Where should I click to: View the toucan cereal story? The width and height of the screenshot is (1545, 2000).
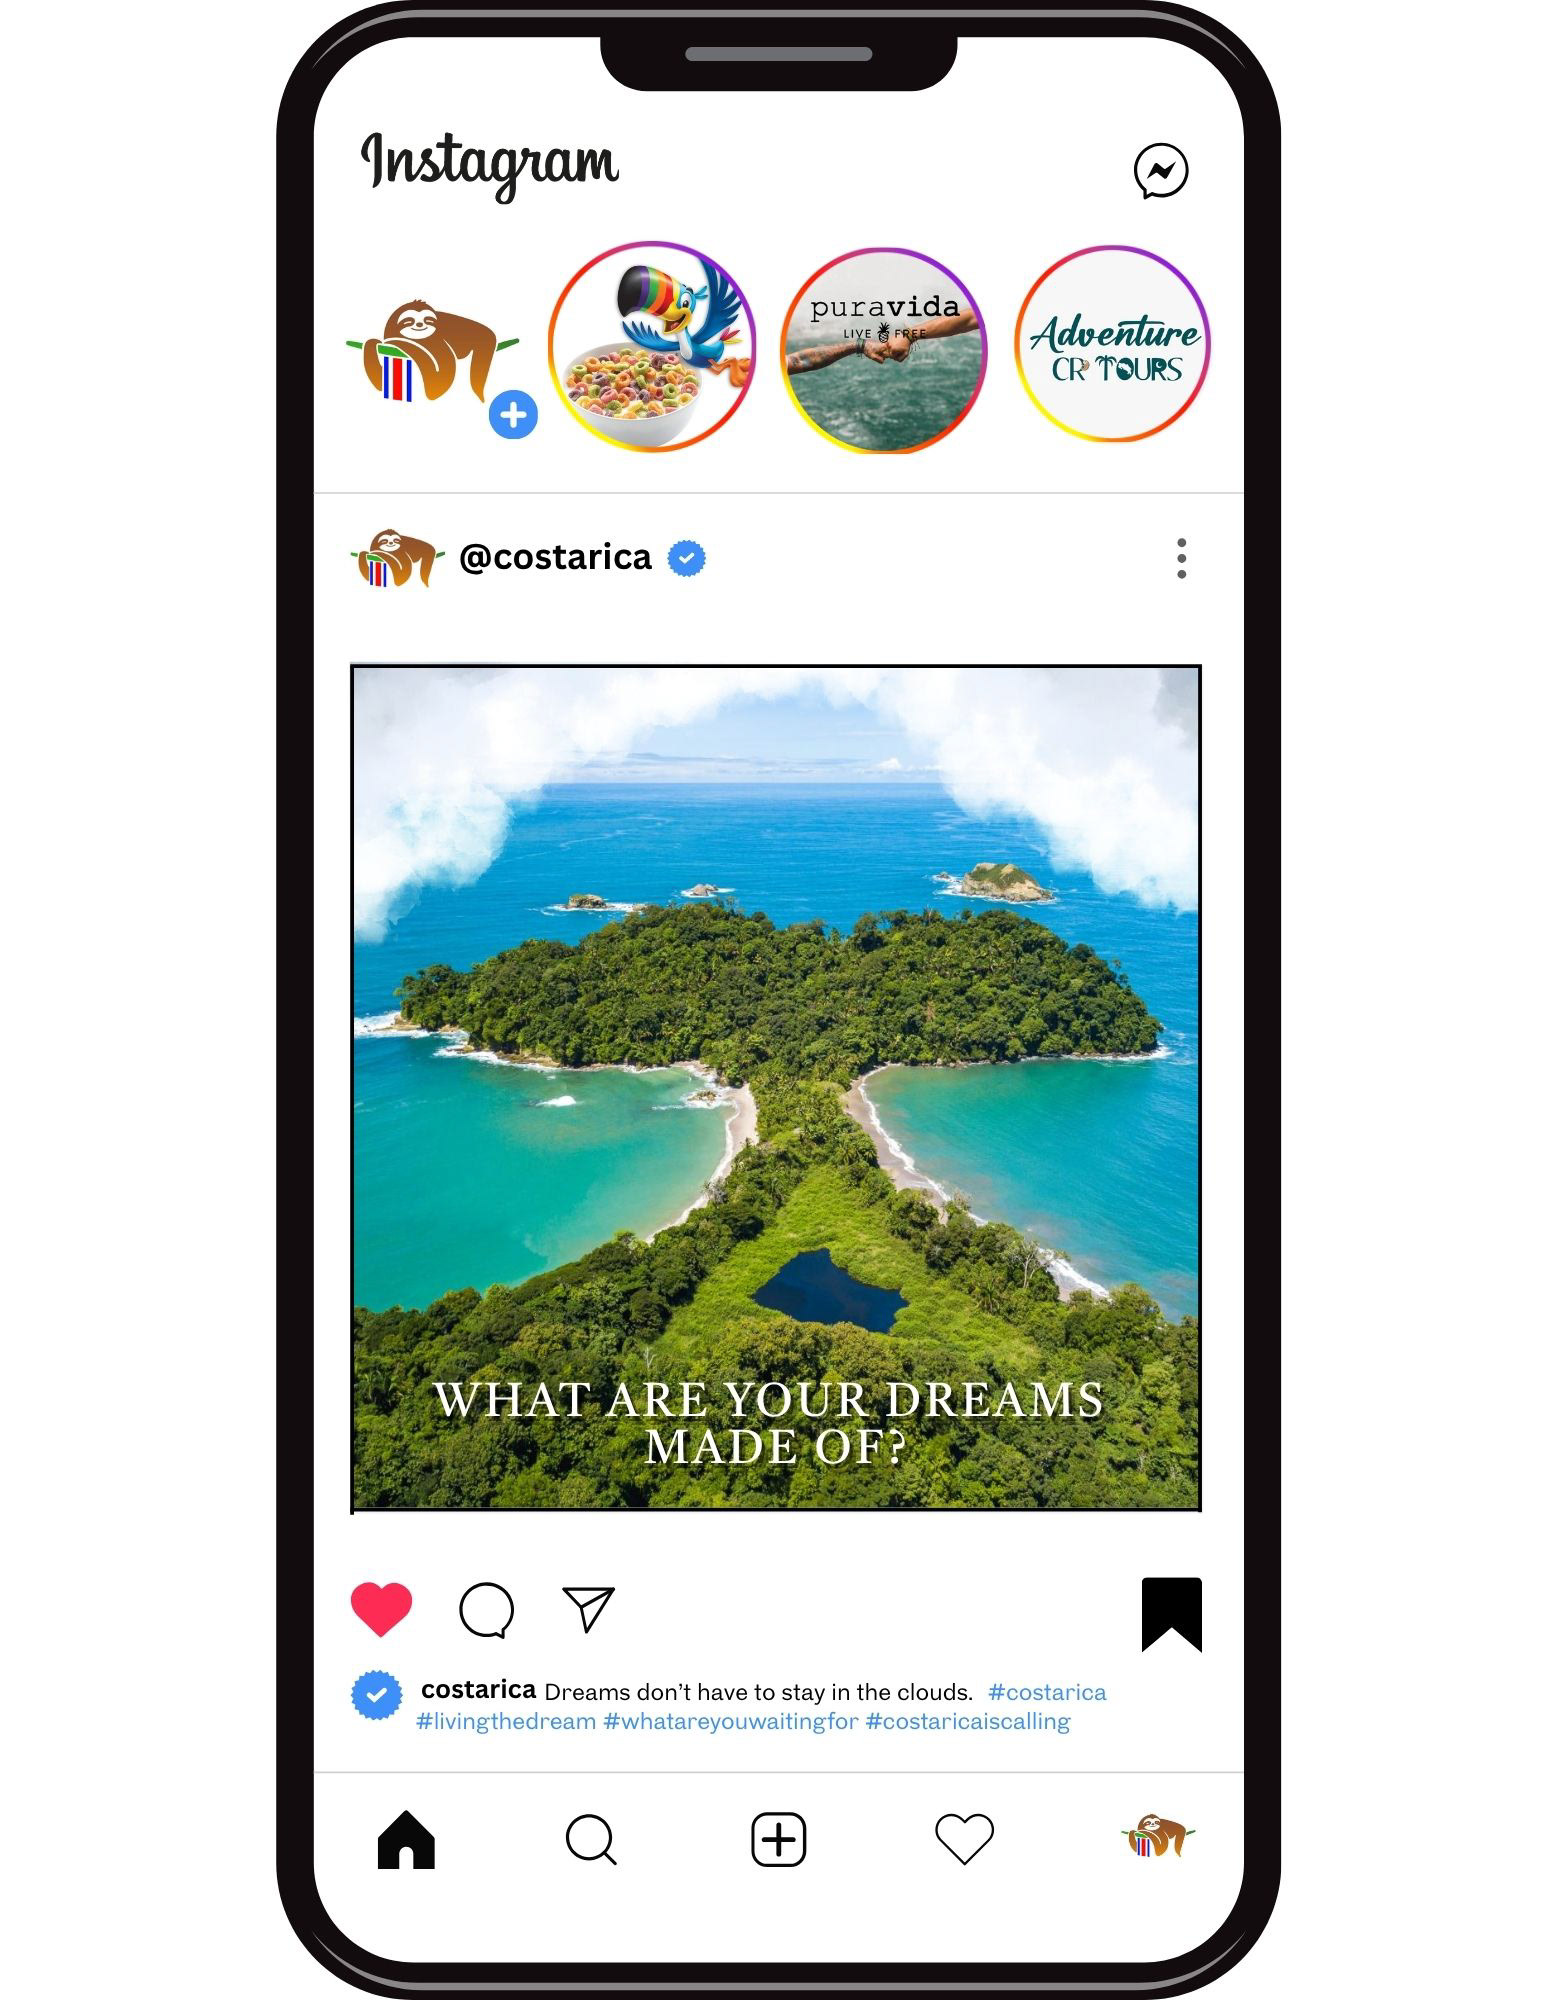coord(652,346)
